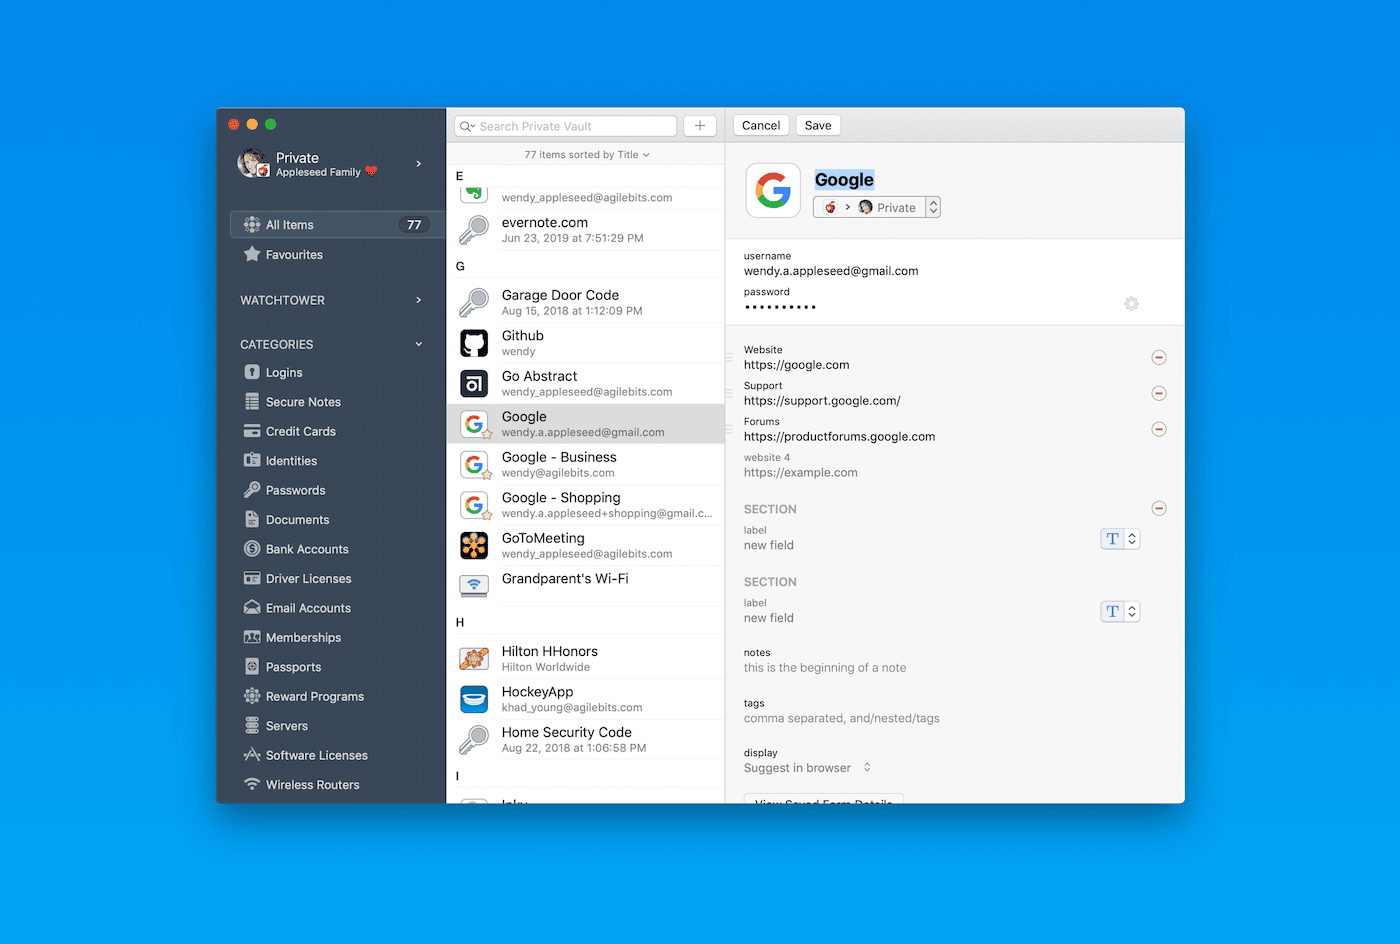Remove the Website https://google.com field
Screen dimensions: 1400x944
click(x=1159, y=357)
